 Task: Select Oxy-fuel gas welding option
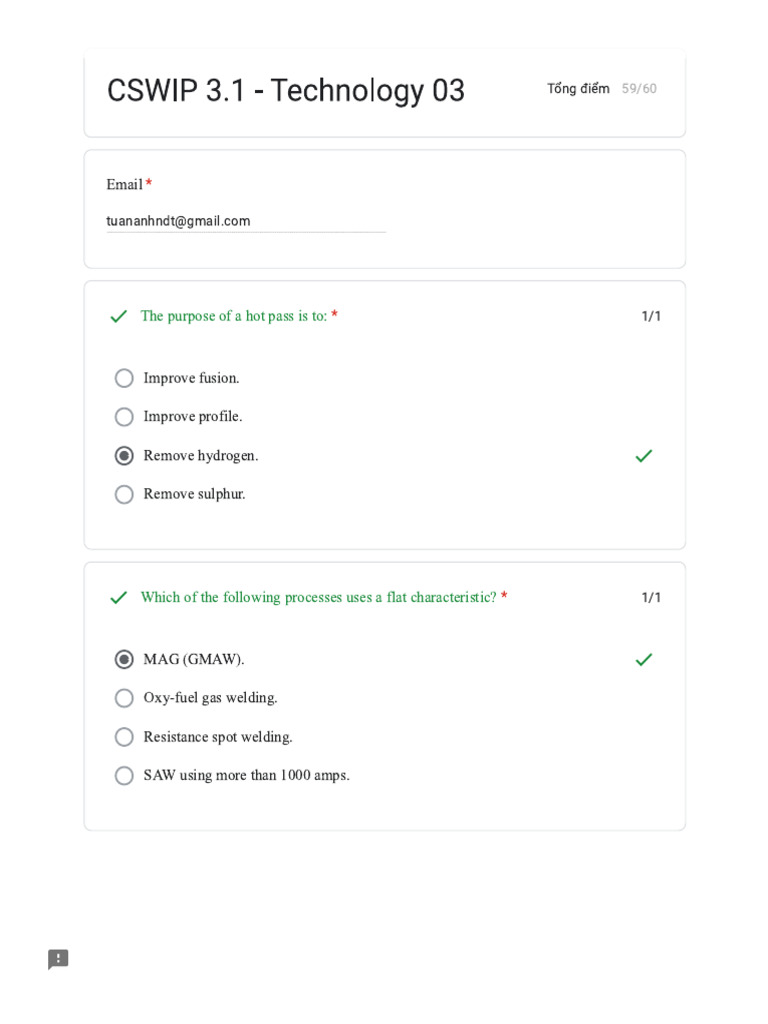point(124,698)
